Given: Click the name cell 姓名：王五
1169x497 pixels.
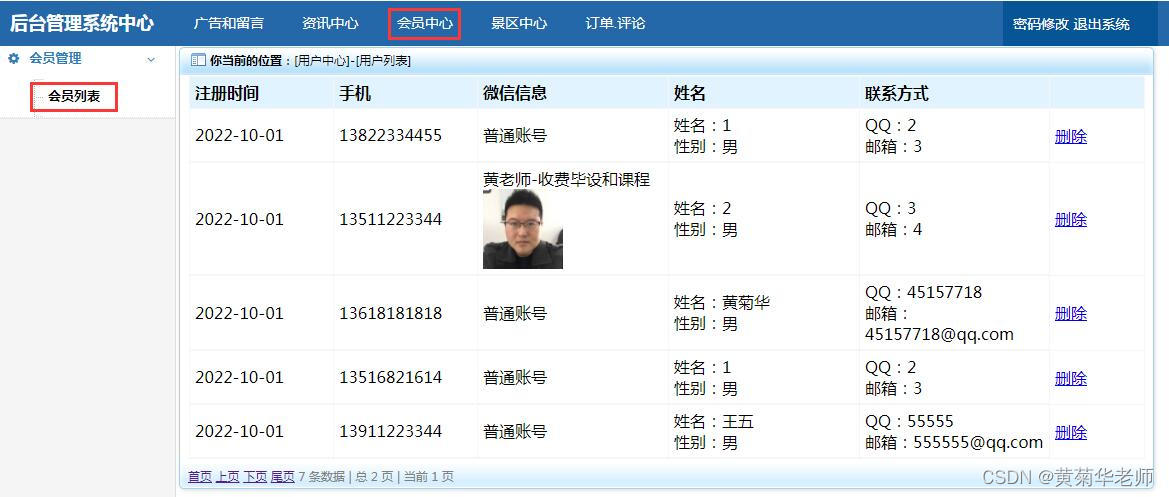Looking at the screenshot, I should tap(713, 422).
